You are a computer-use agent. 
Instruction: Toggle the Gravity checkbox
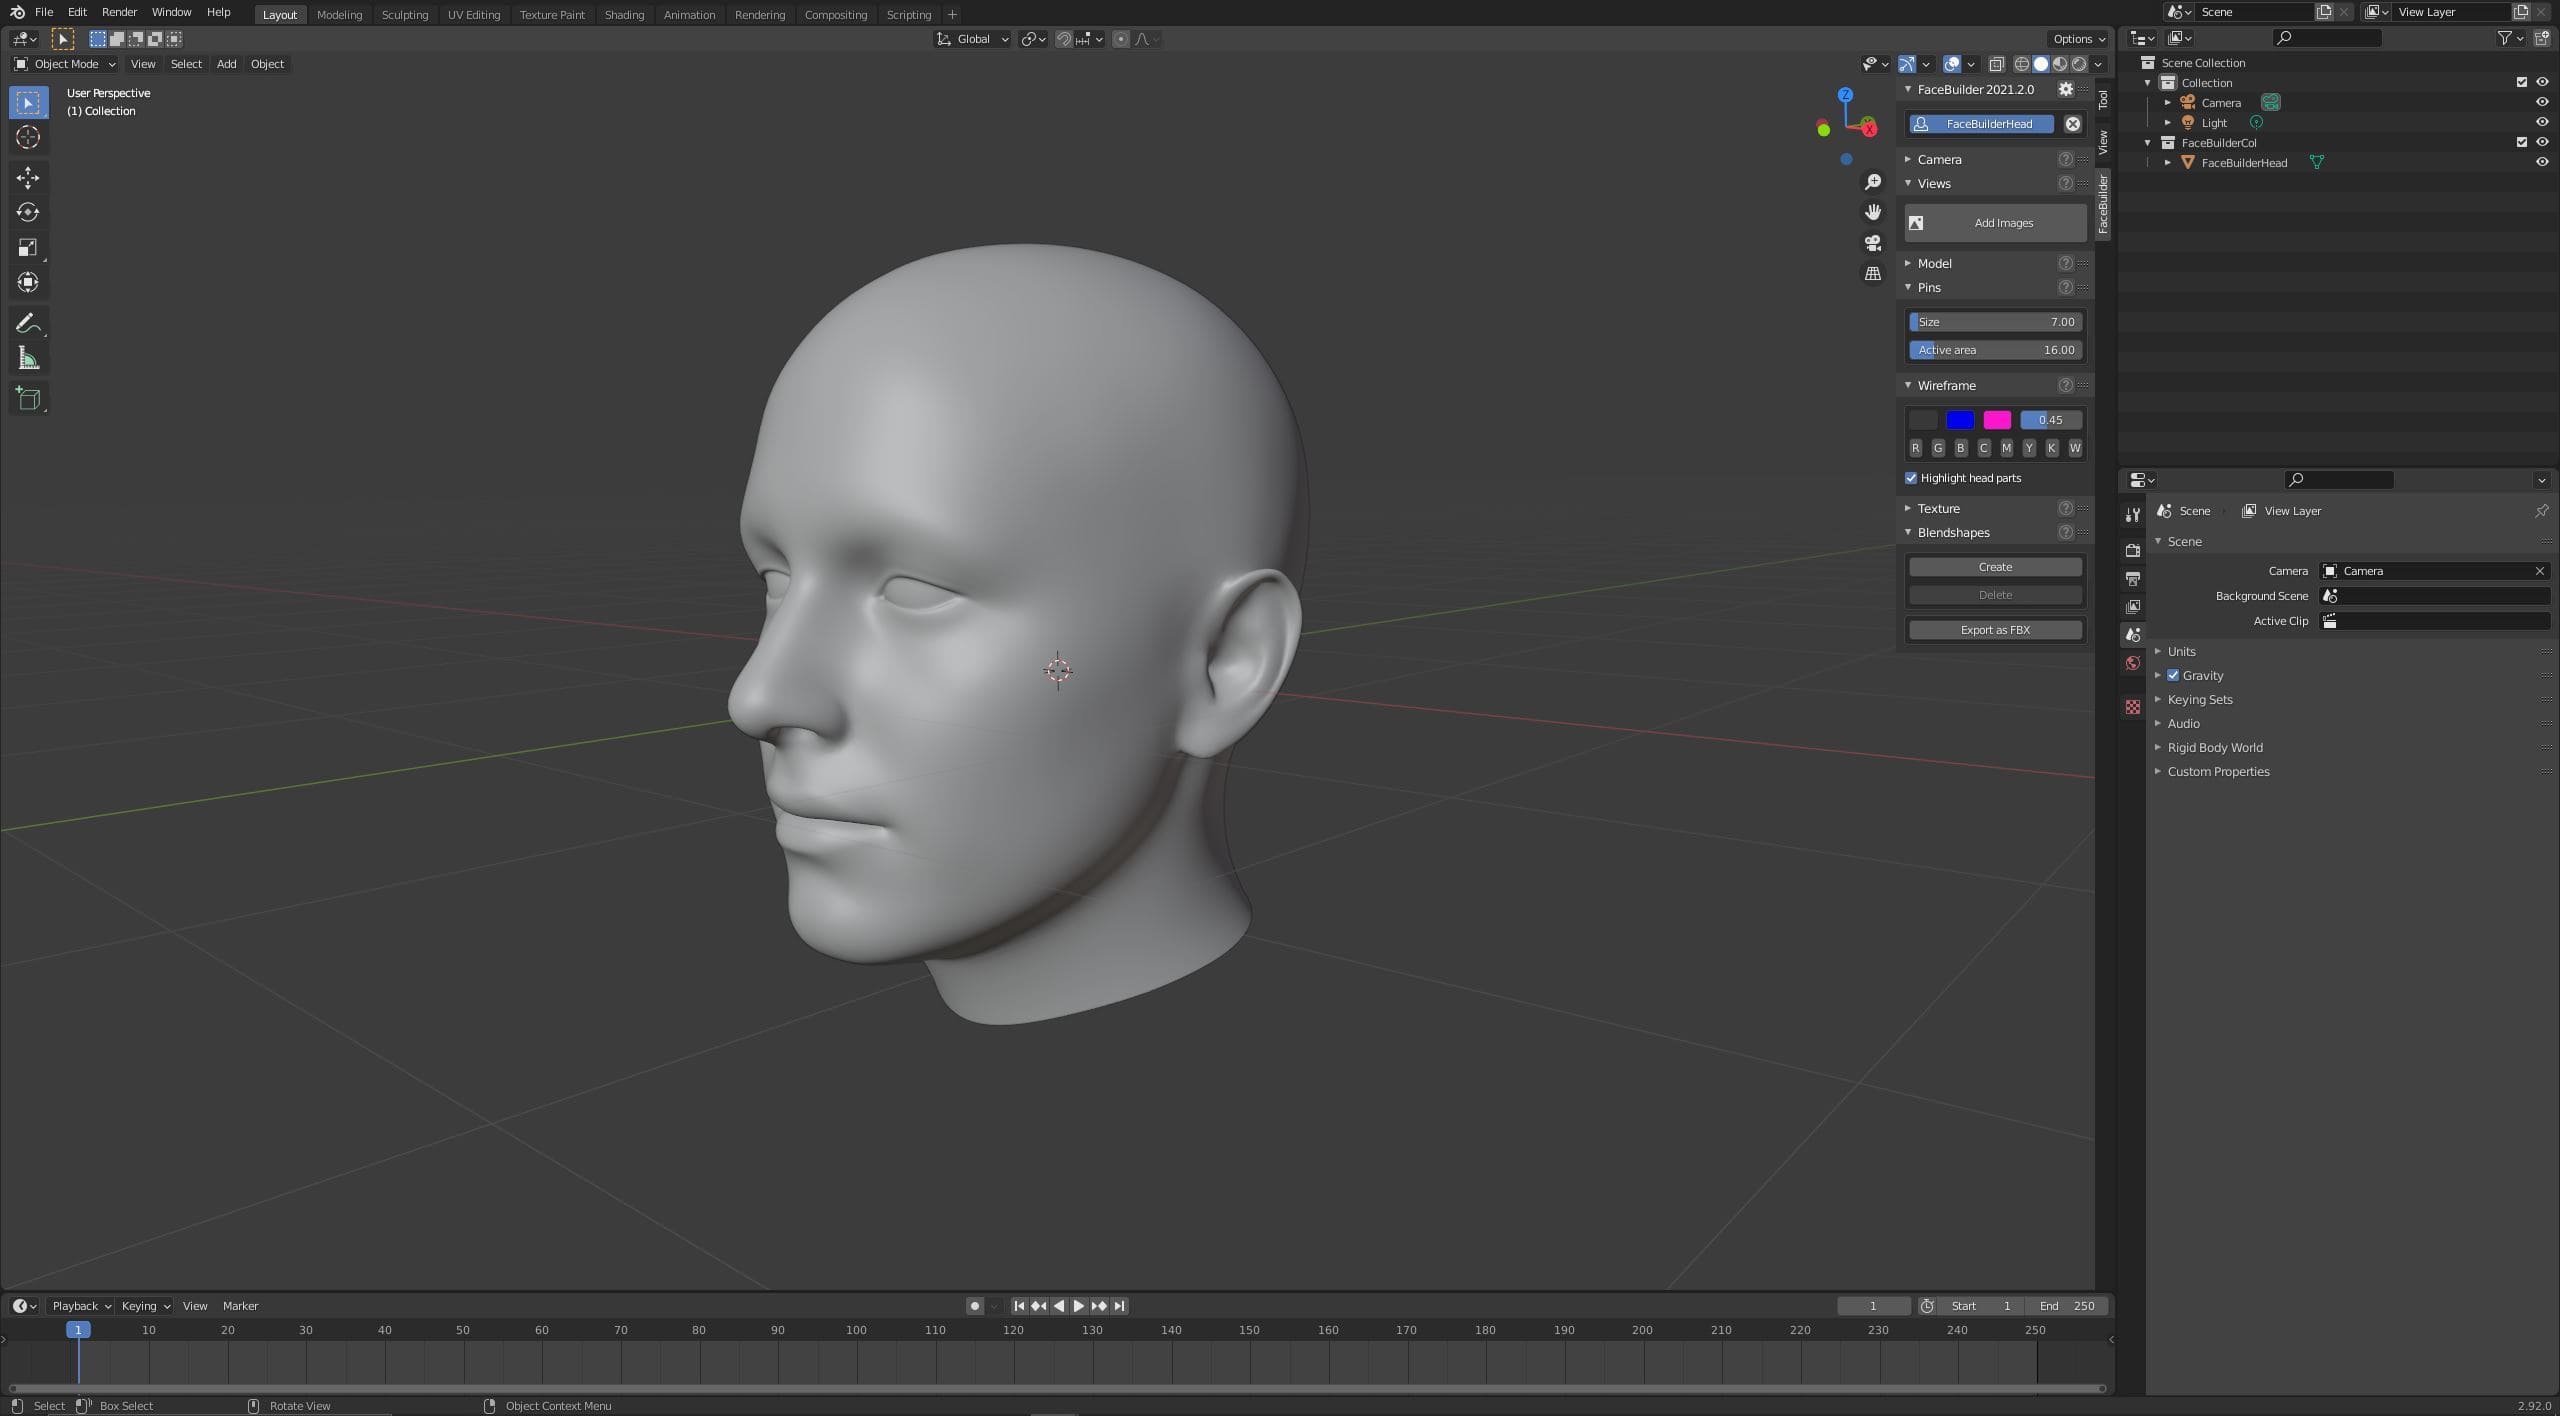tap(2173, 675)
